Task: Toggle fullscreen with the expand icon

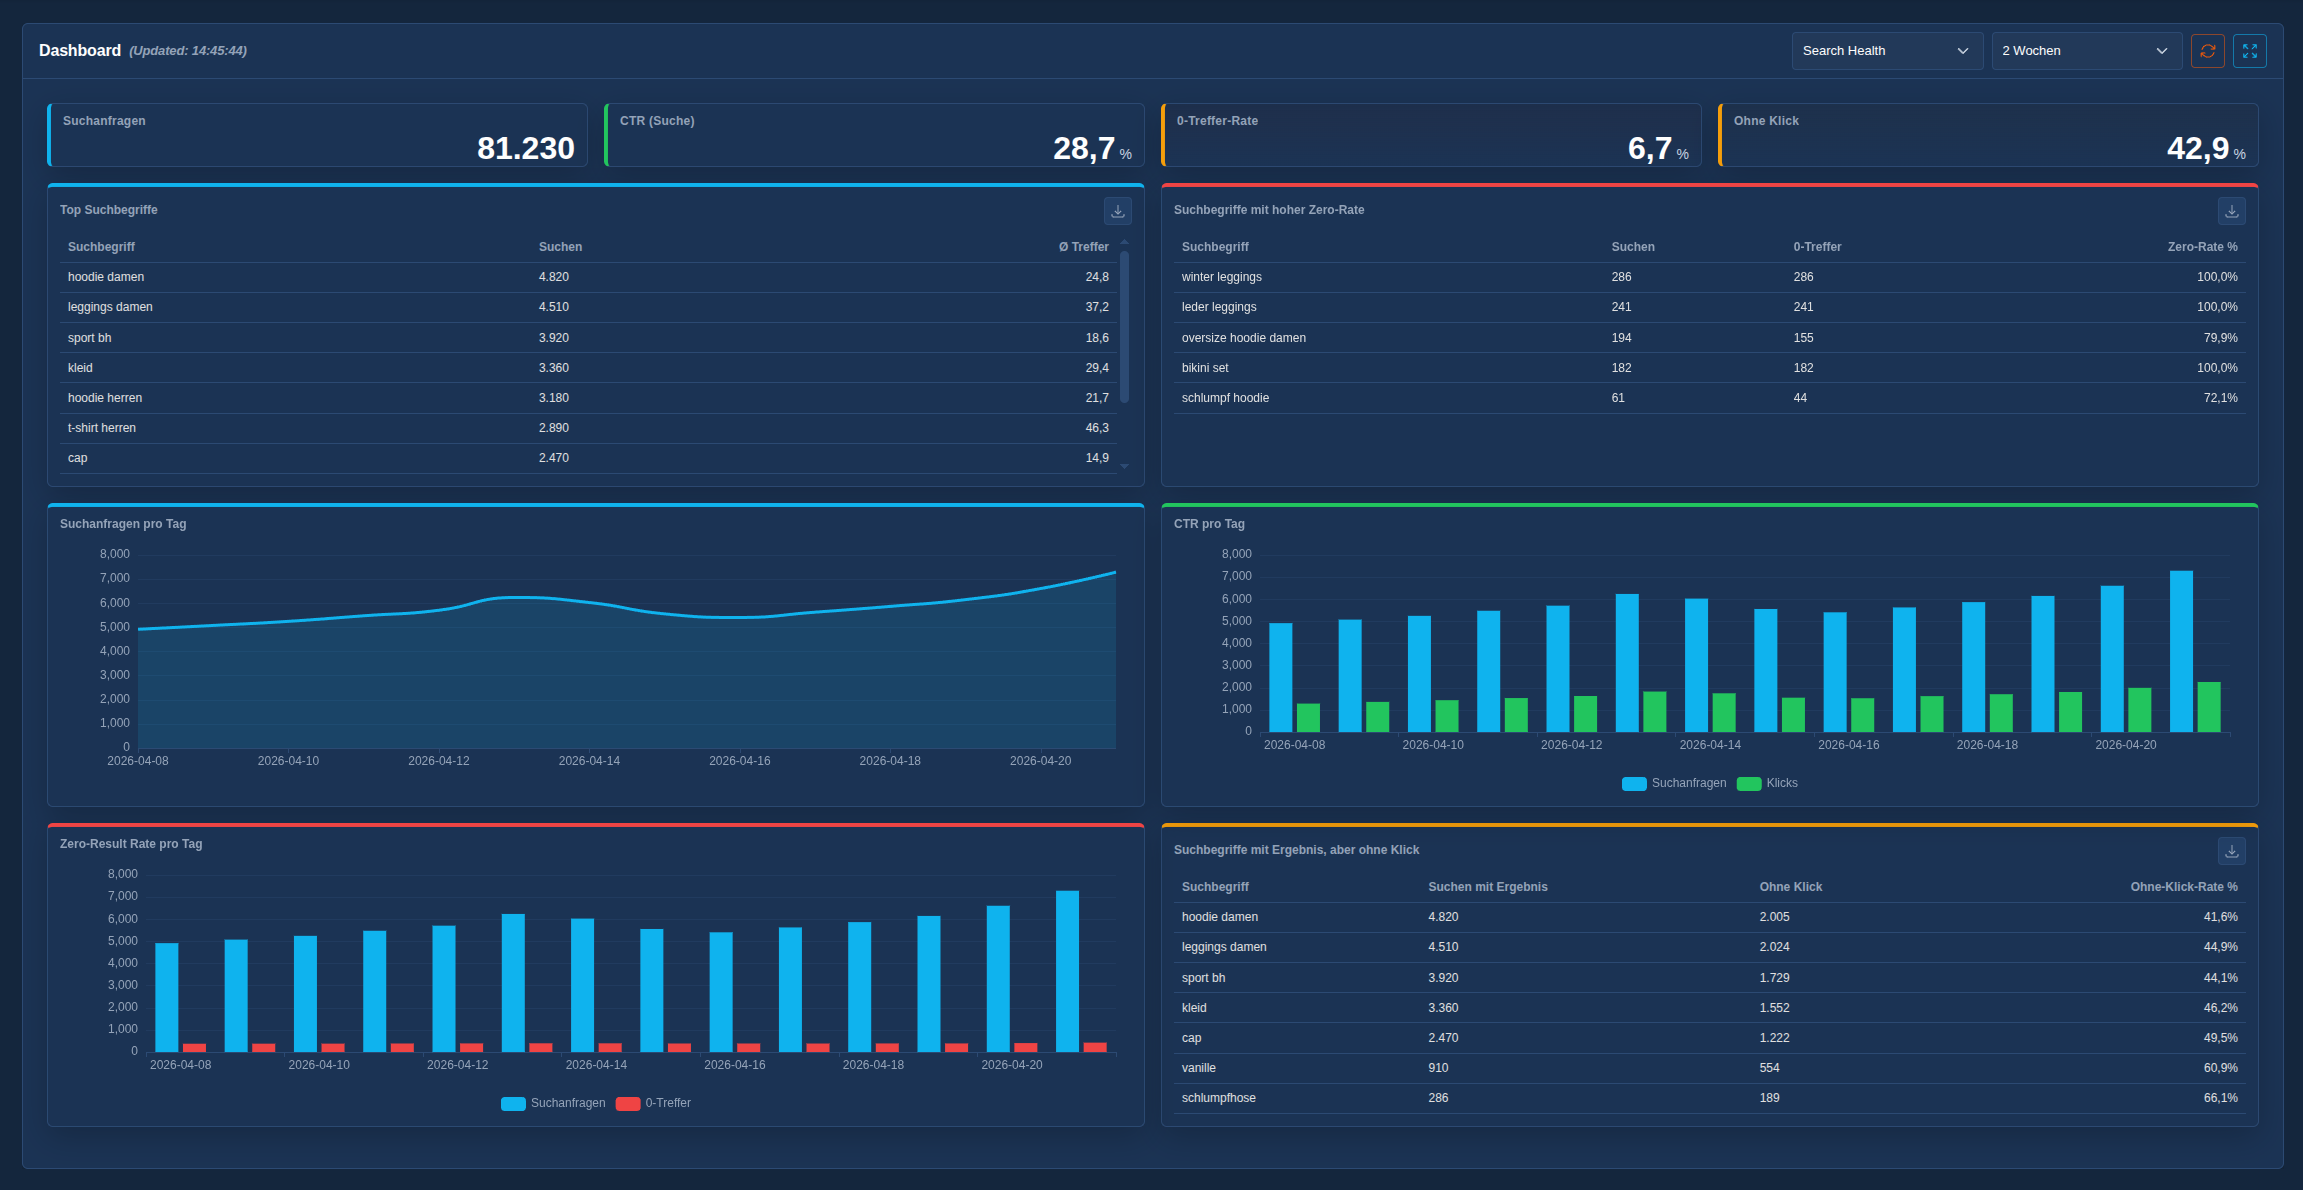Action: click(2249, 51)
